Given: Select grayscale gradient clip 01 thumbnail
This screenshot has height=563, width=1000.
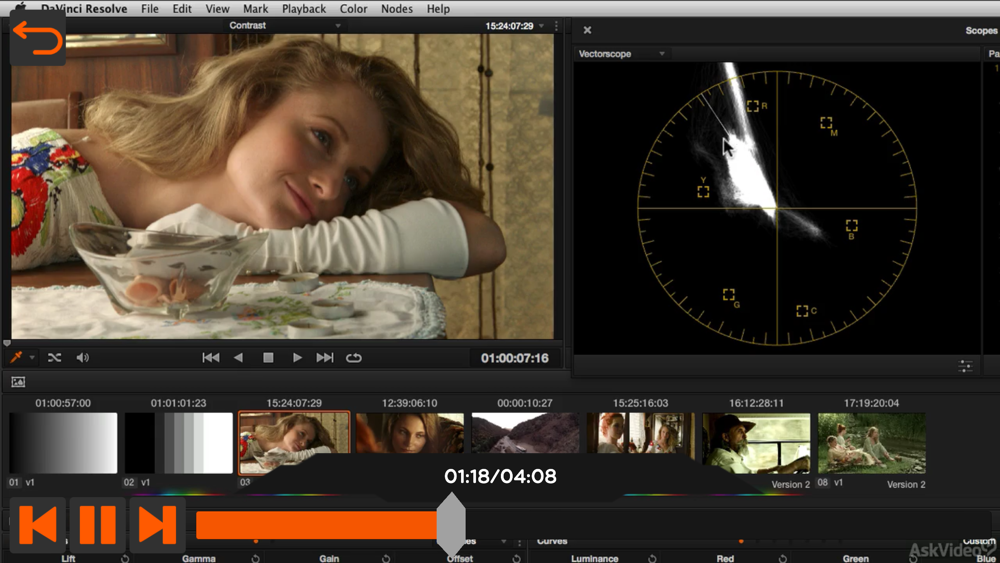Looking at the screenshot, I should pyautogui.click(x=63, y=442).
